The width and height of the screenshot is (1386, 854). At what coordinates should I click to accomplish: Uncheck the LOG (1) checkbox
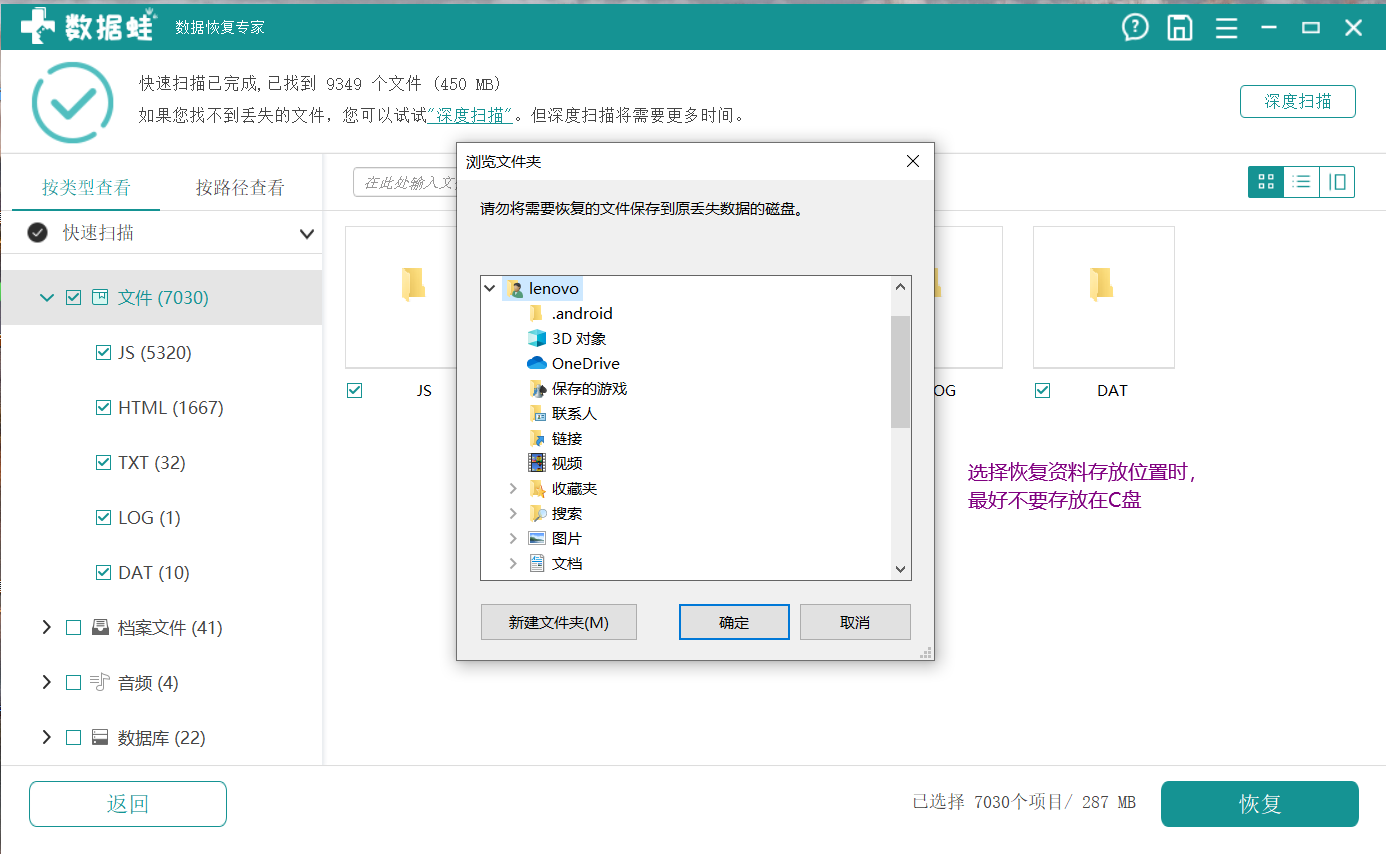tap(103, 517)
